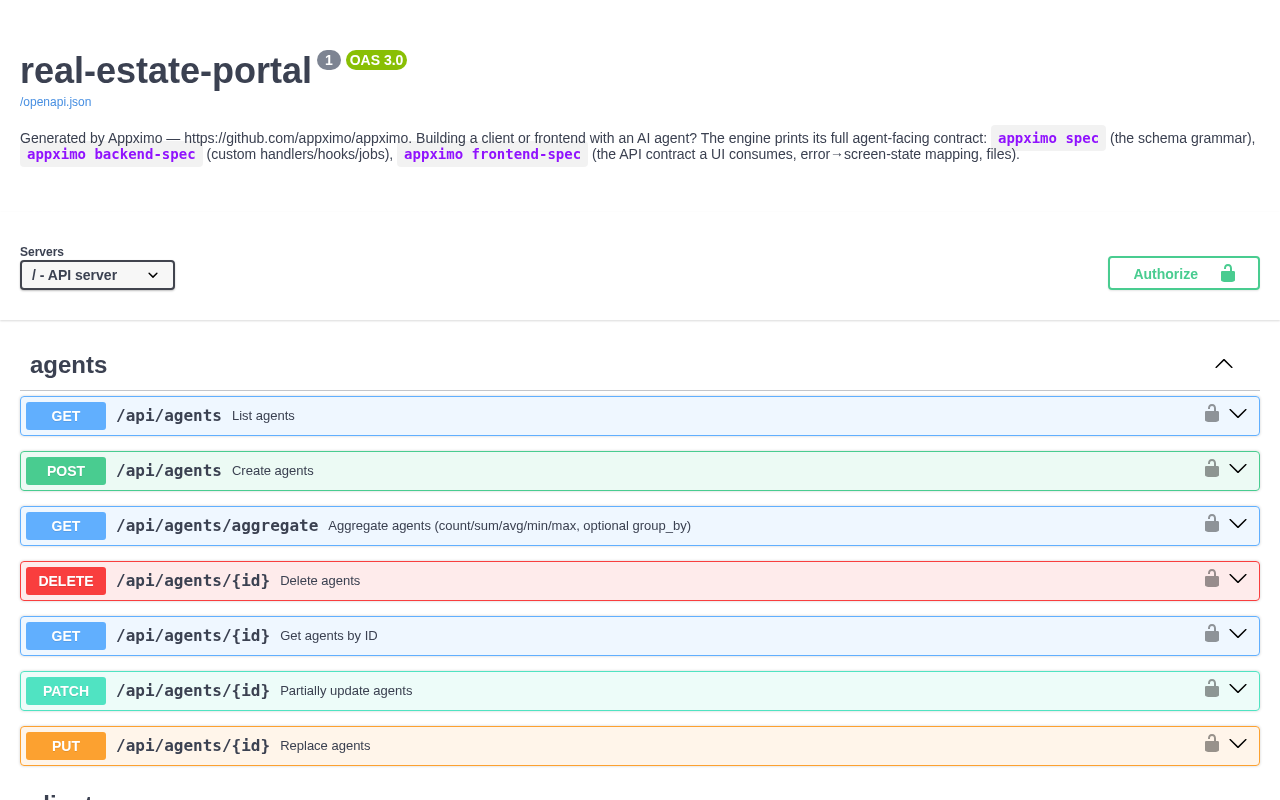Click the version 1 badge

(329, 60)
